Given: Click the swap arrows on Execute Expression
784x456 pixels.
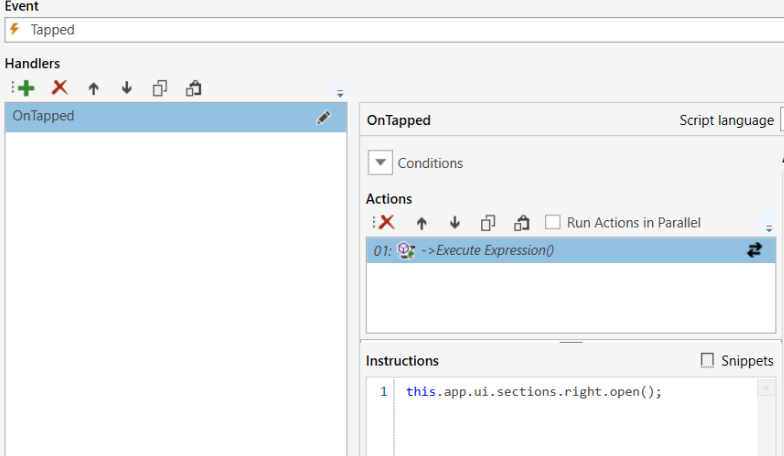Looking at the screenshot, I should (754, 251).
